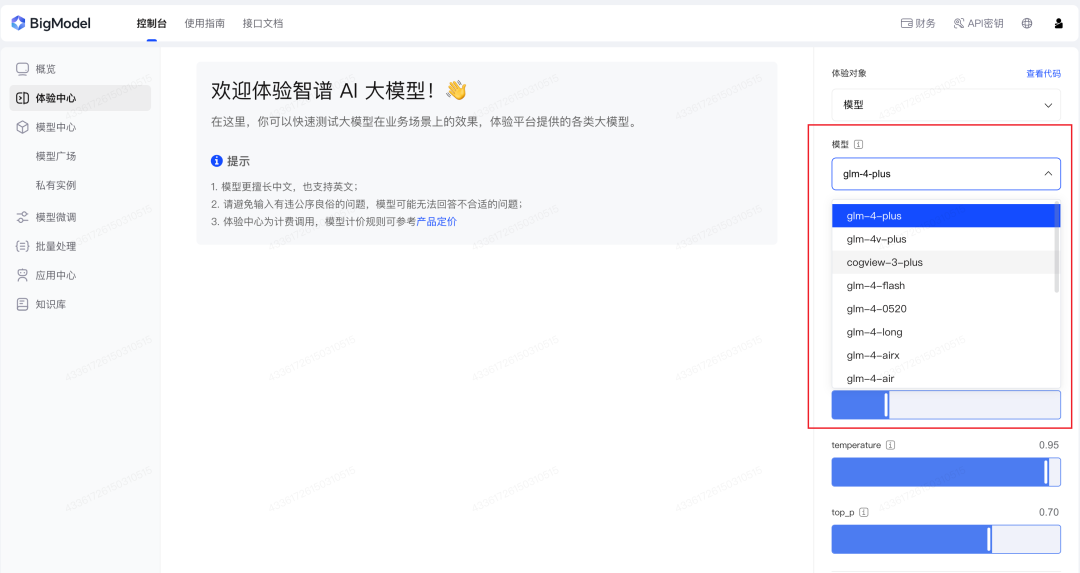
Task: Click the 财务 finance link
Action: click(925, 23)
